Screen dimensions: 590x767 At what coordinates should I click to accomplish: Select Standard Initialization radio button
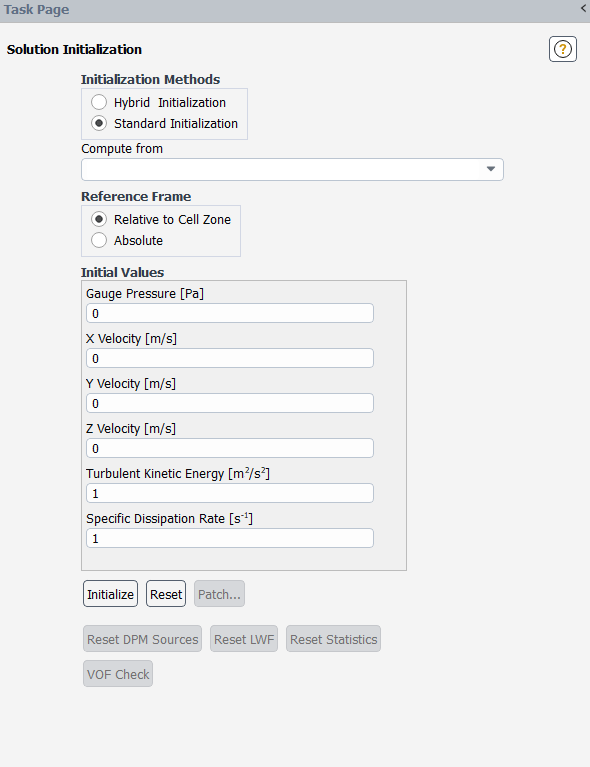(x=99, y=123)
